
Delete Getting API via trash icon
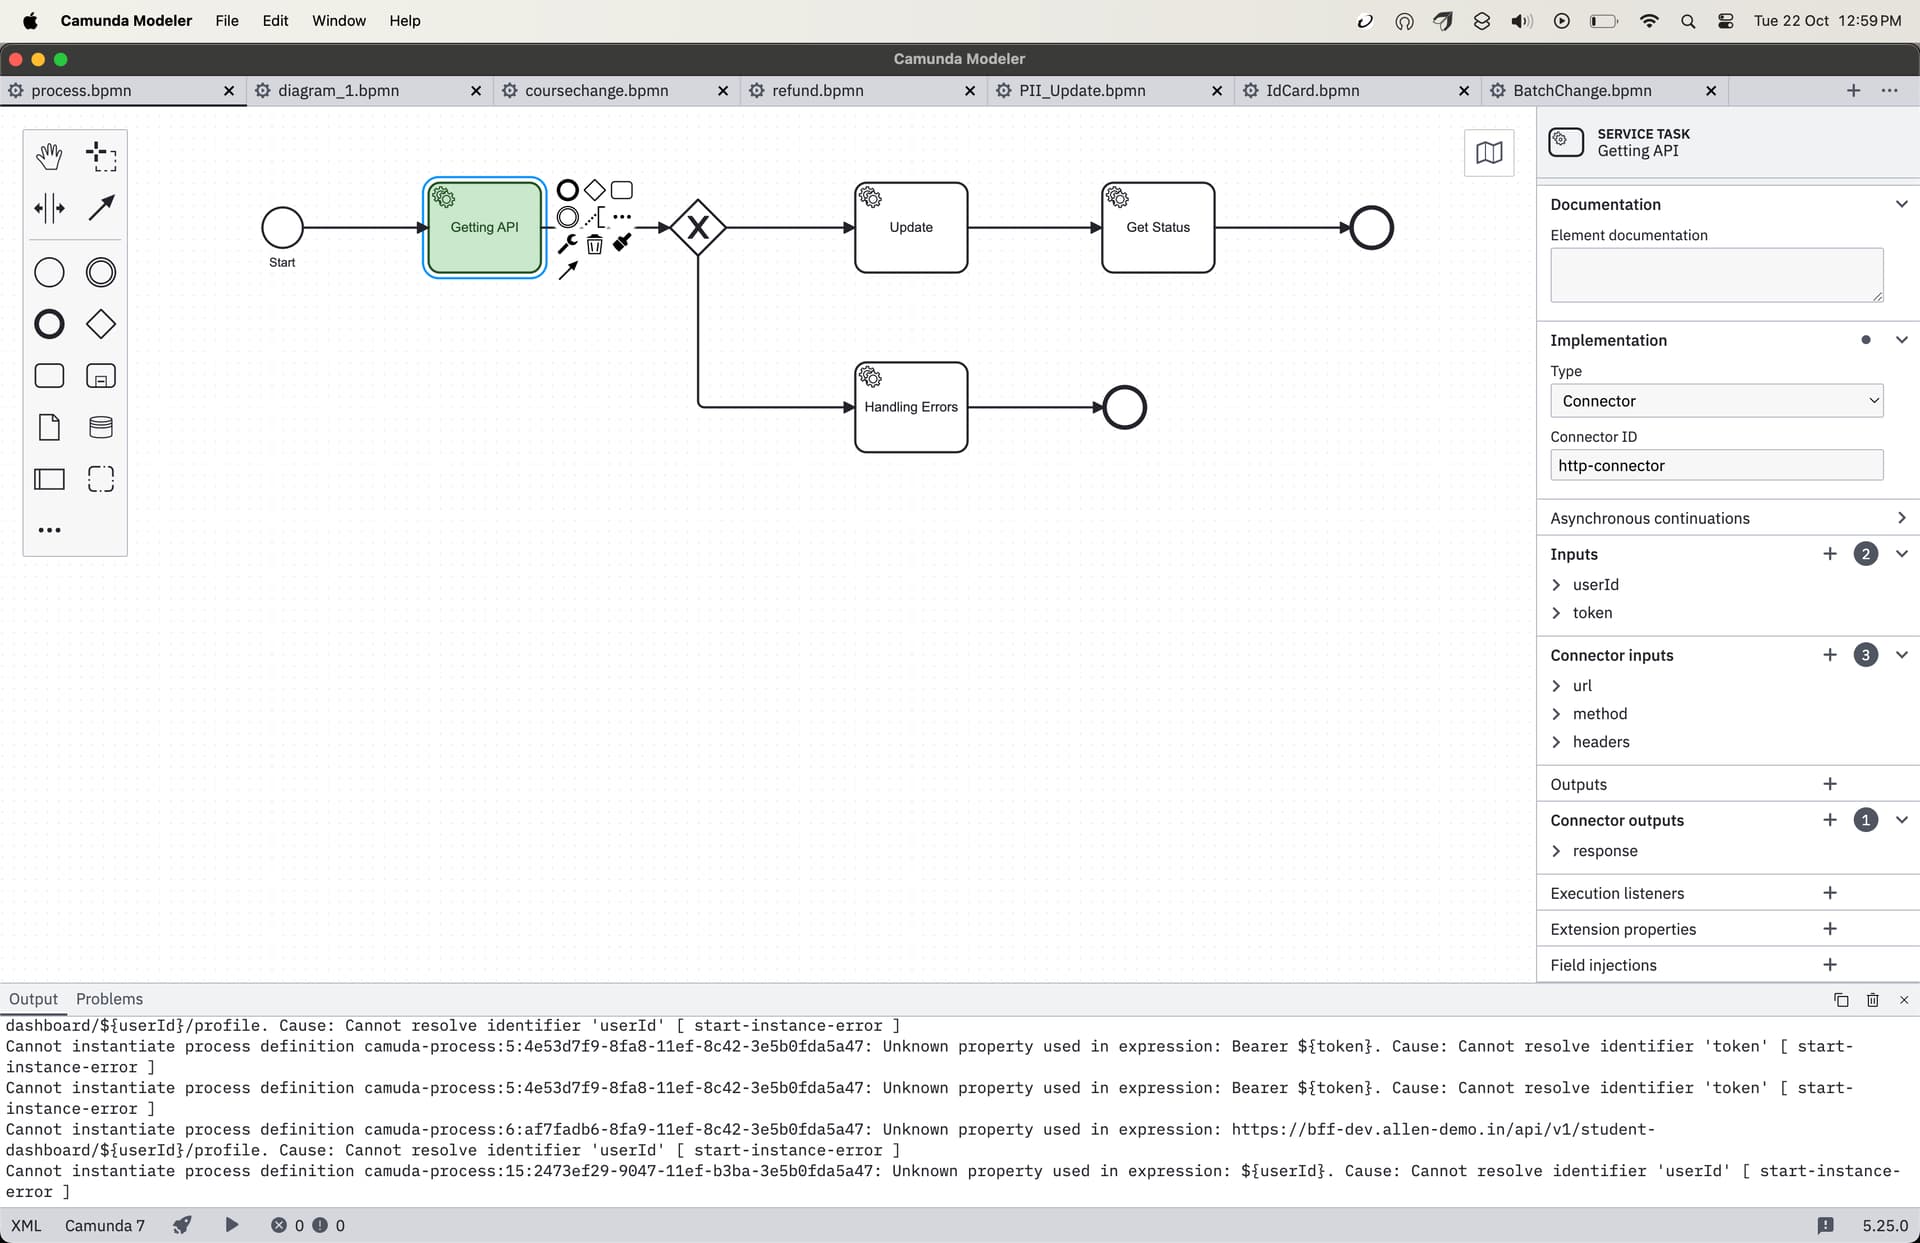[x=595, y=244]
